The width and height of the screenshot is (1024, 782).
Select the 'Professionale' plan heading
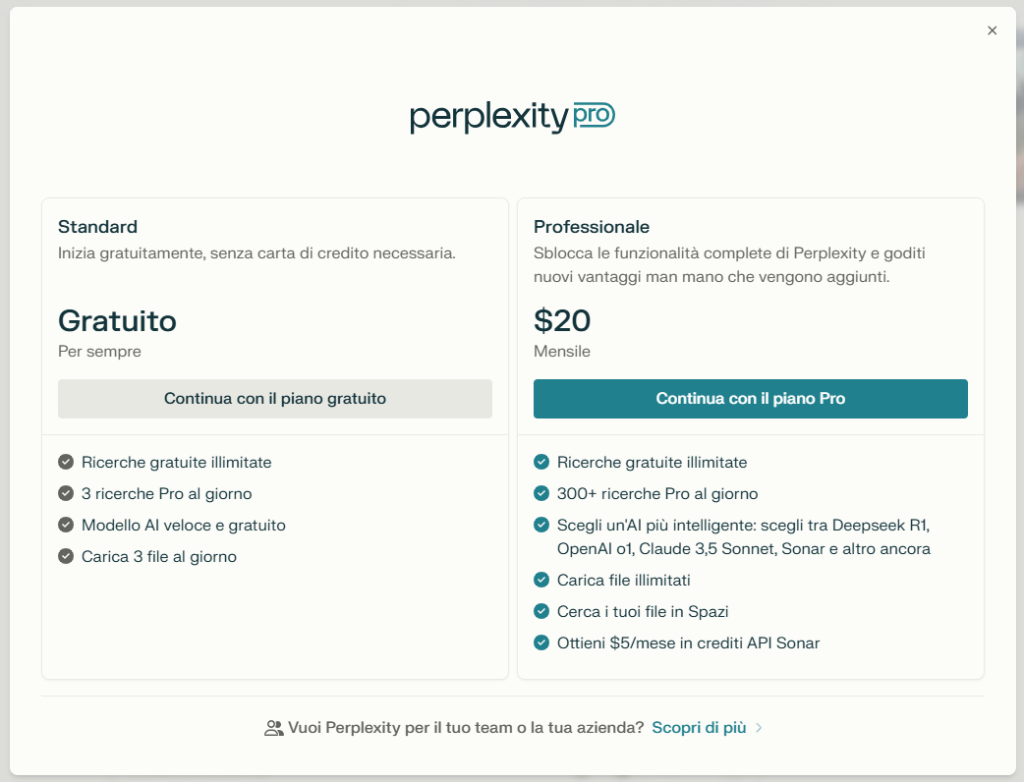click(x=591, y=227)
